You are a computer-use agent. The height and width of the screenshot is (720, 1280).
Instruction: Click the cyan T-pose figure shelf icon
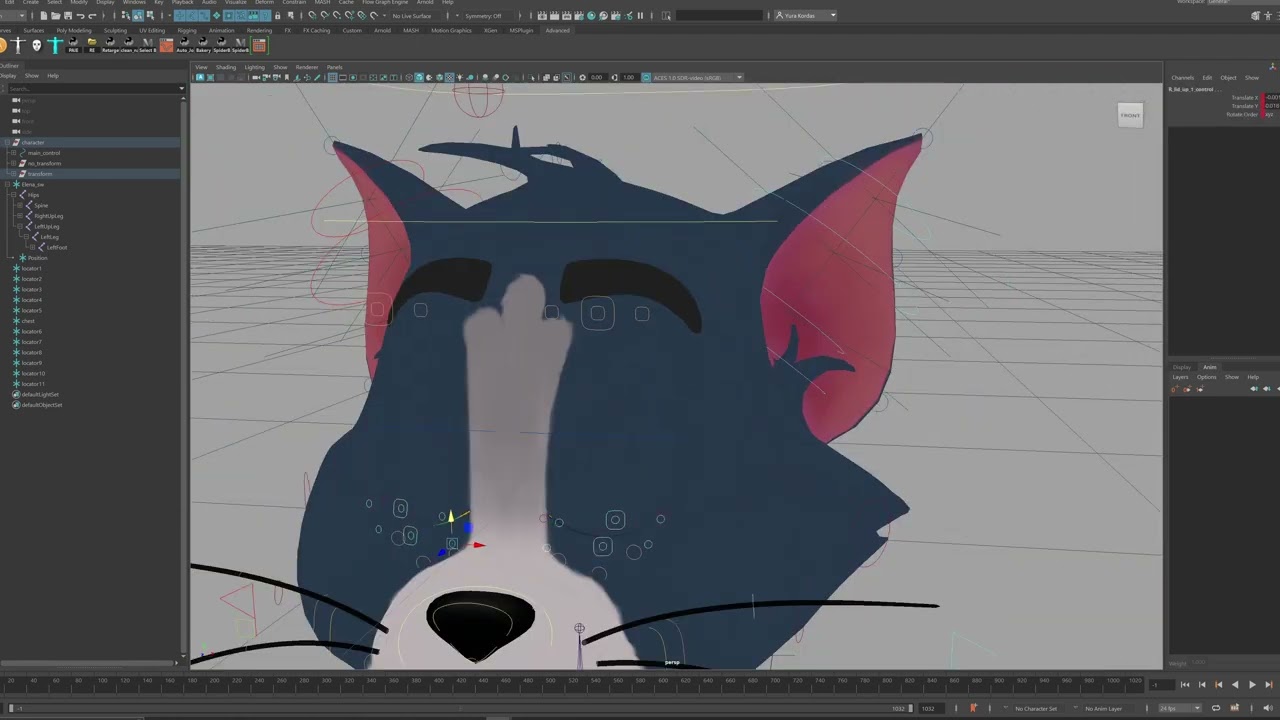[55, 45]
